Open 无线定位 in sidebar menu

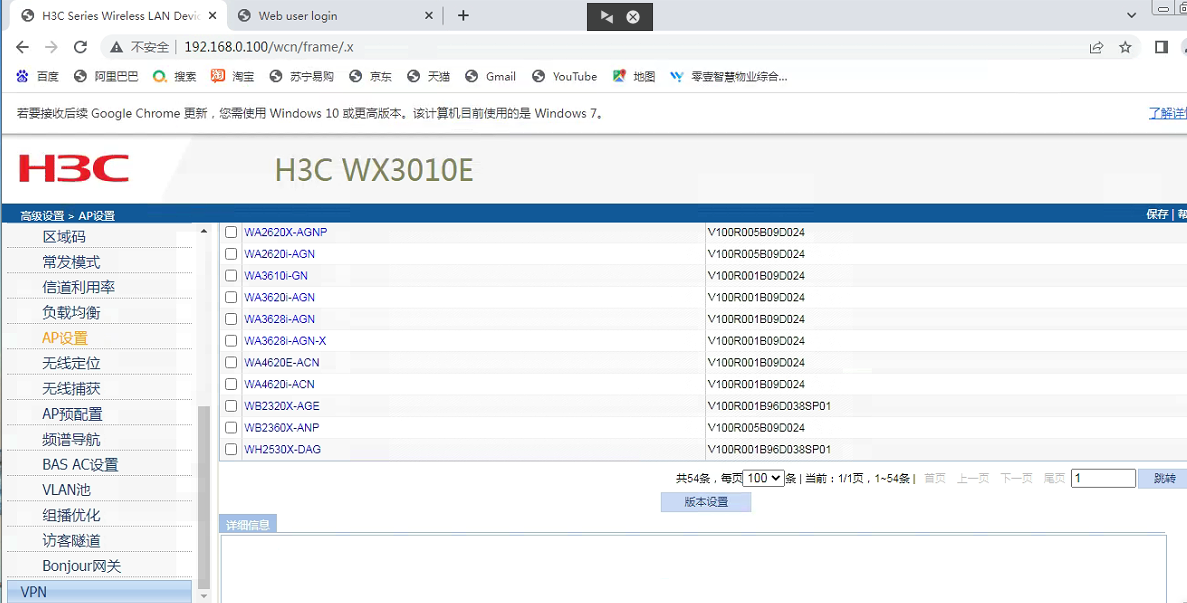(71, 363)
